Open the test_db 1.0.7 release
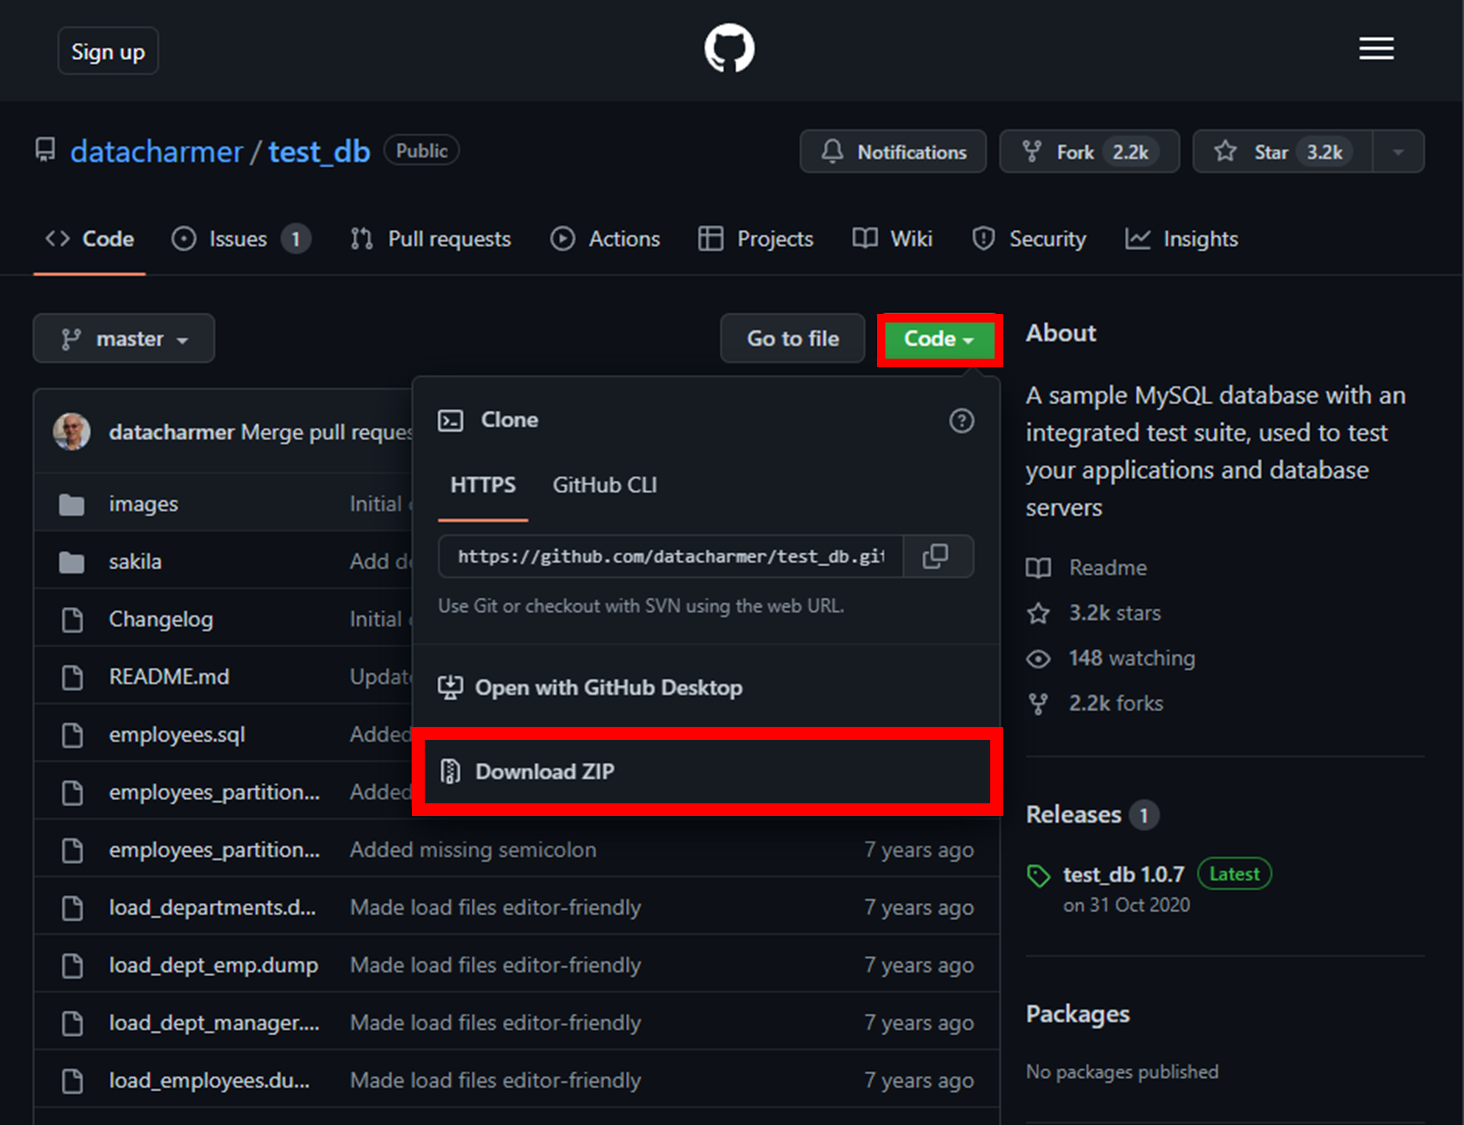This screenshot has width=1464, height=1125. [1123, 875]
